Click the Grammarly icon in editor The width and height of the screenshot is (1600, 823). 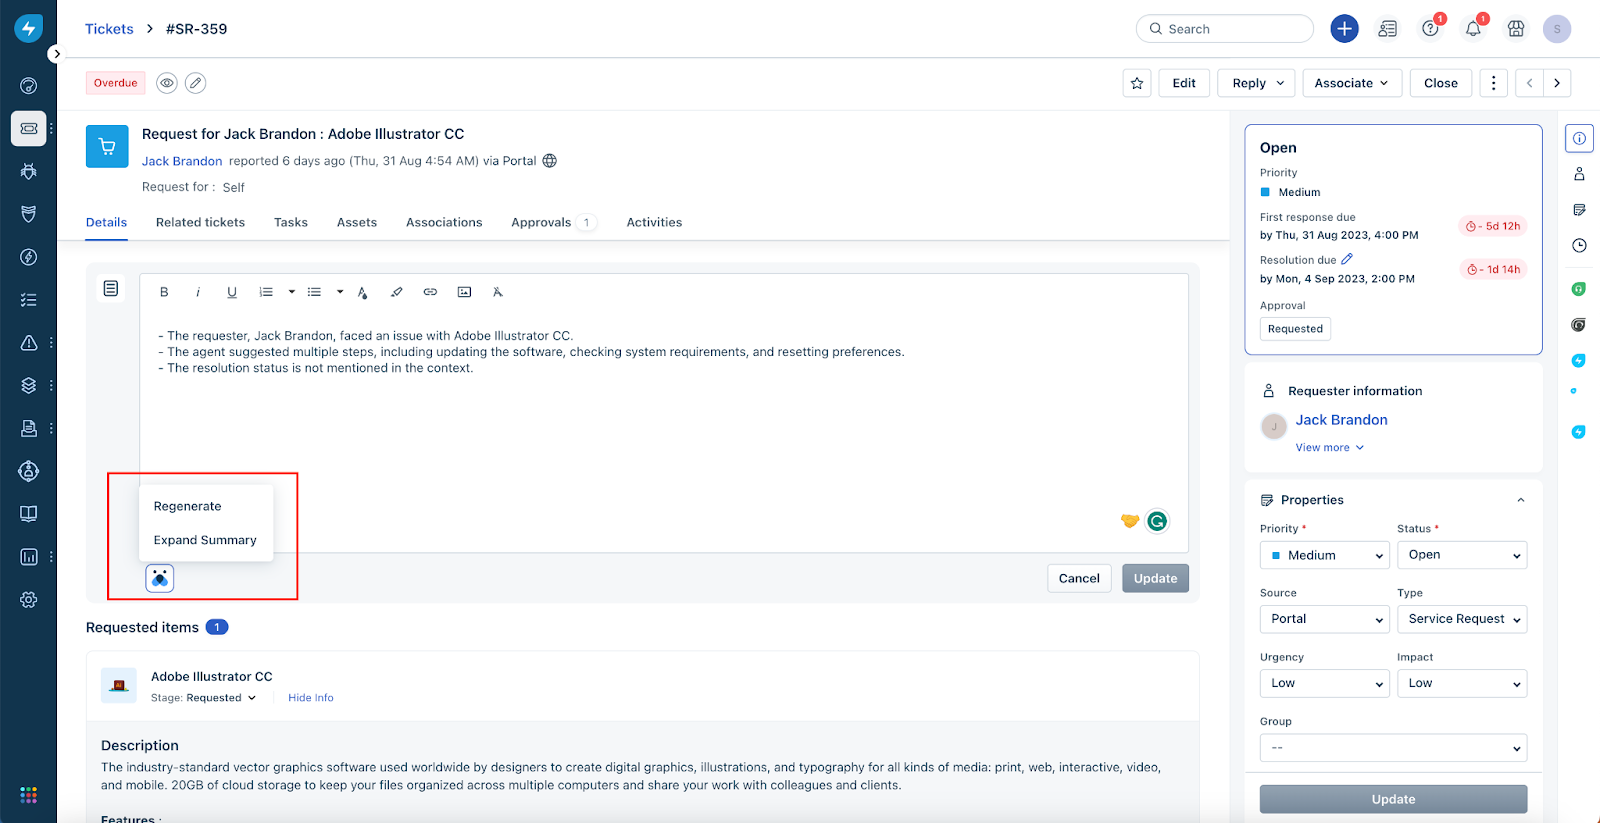click(x=1157, y=521)
